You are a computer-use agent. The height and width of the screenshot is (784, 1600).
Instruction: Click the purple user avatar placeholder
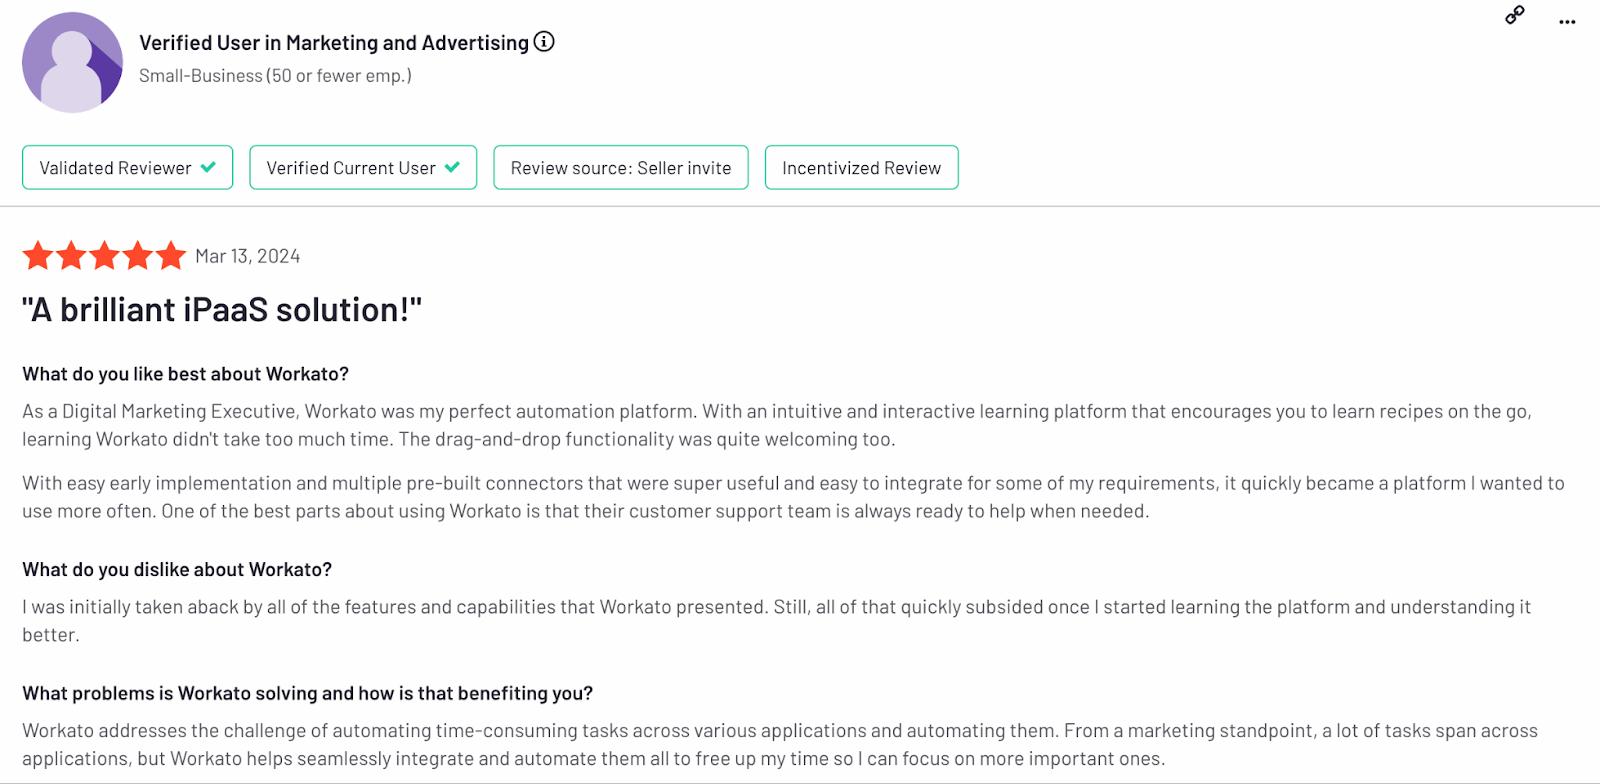(x=72, y=62)
